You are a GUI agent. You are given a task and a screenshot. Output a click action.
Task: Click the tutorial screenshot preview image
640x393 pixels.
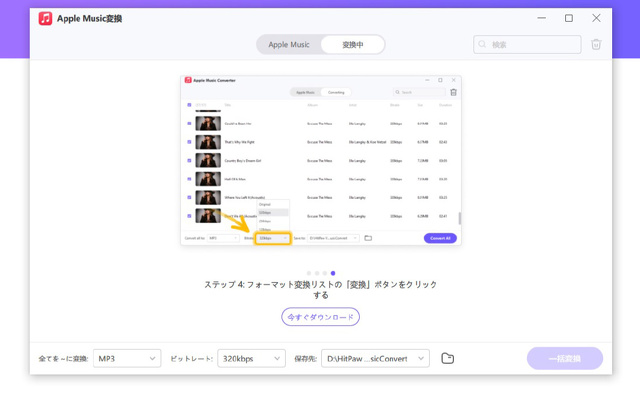pos(321,160)
